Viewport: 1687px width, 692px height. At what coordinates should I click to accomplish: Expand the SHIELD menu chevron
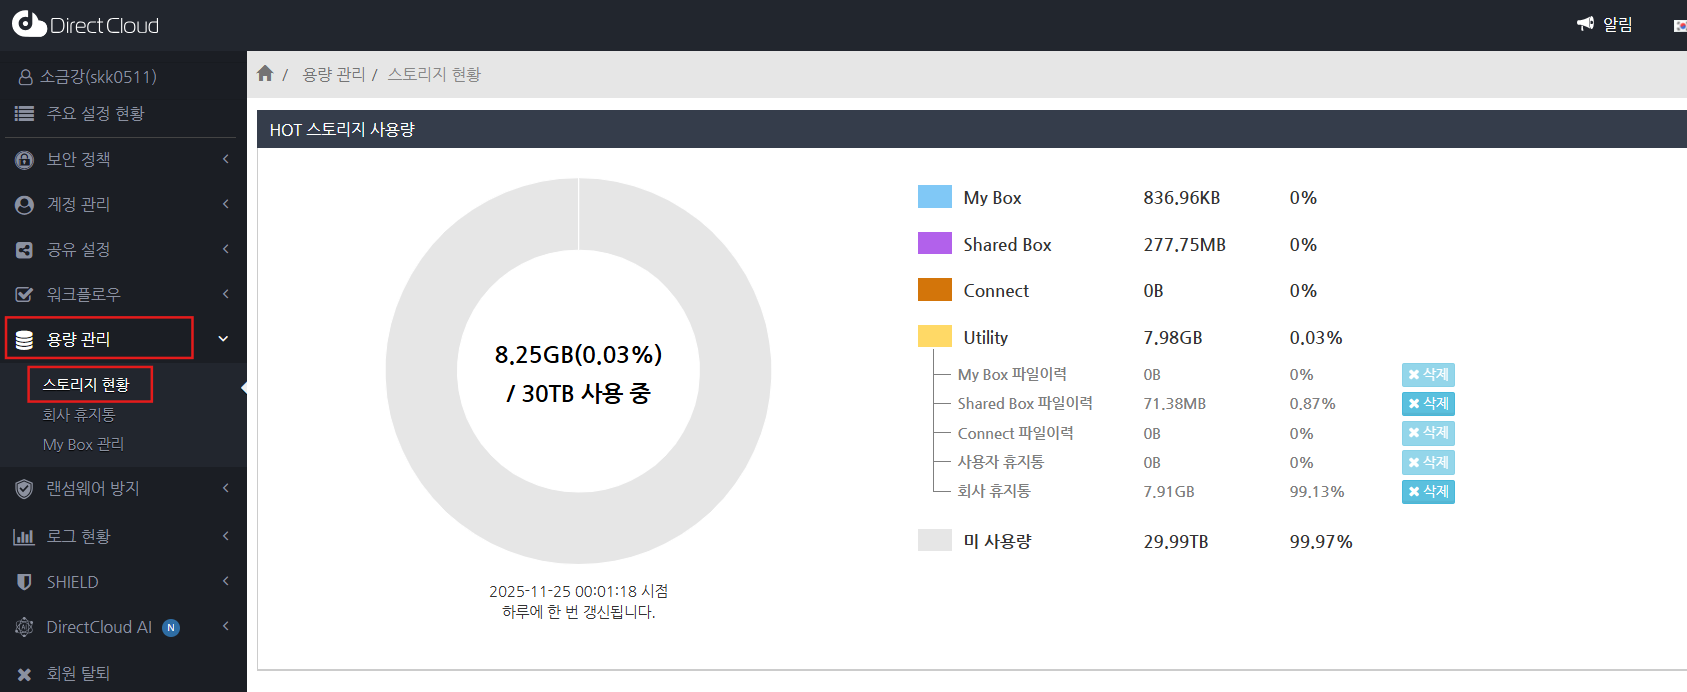click(226, 582)
